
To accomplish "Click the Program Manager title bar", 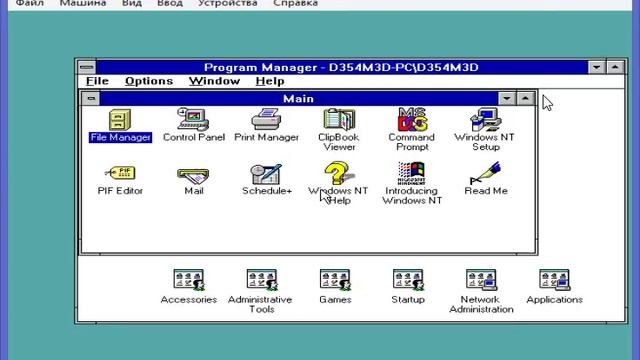I will point(342,67).
